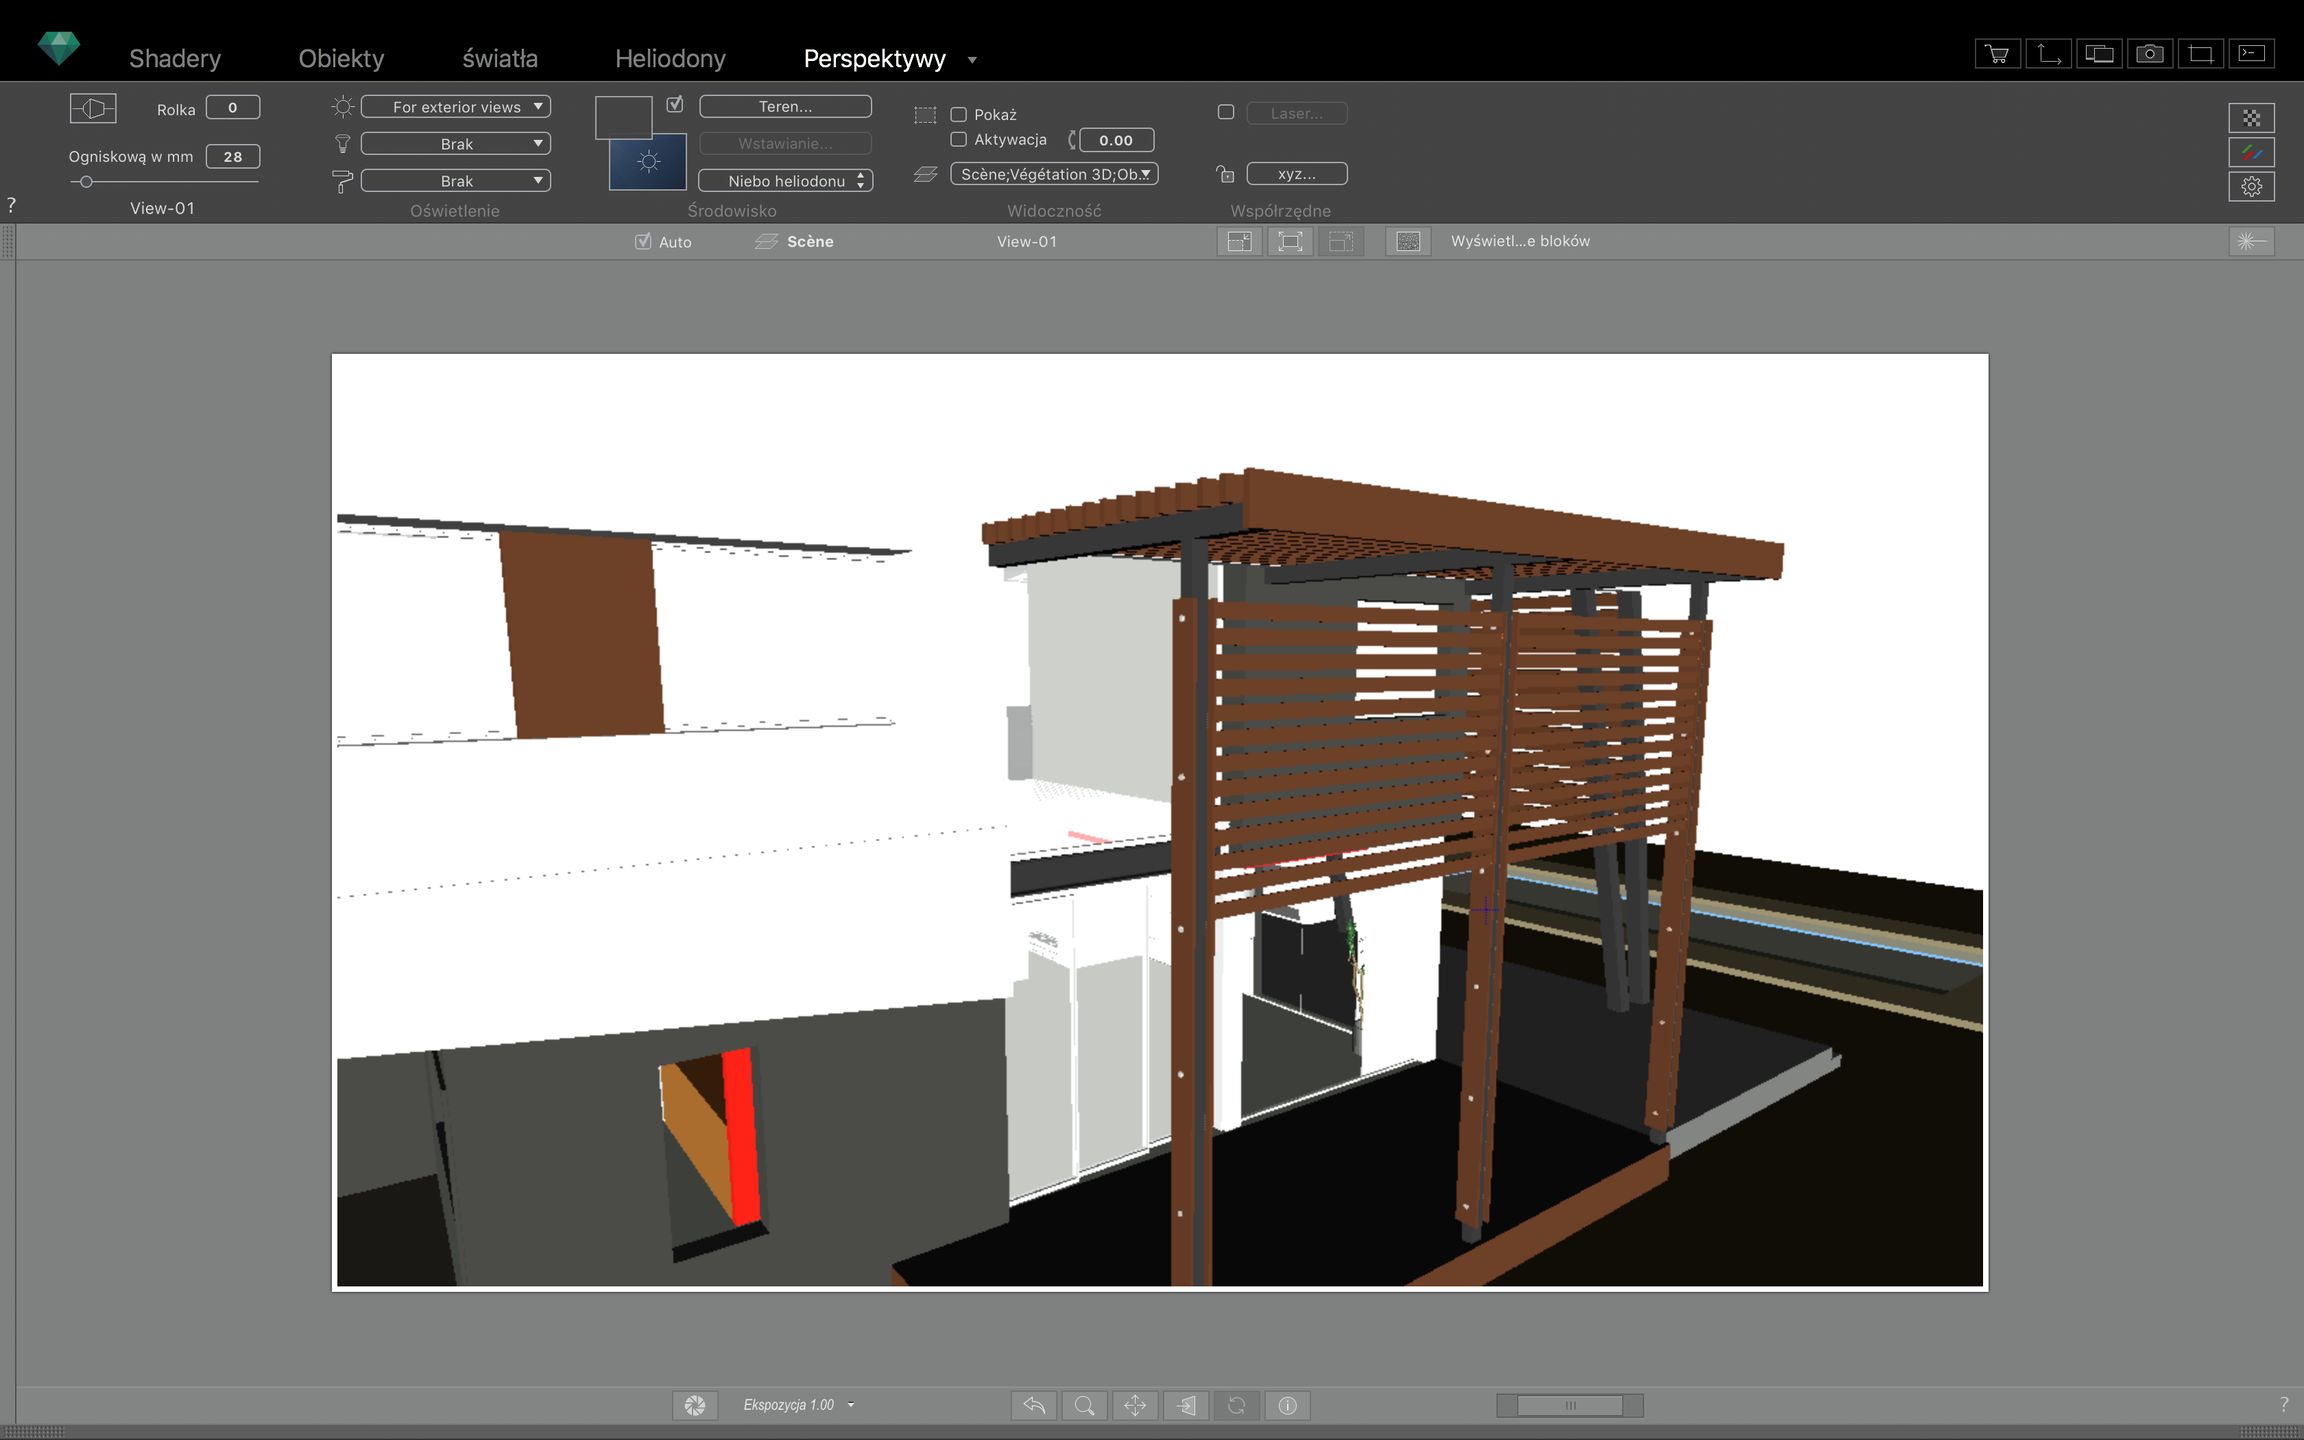Open render settings via gear icon
The height and width of the screenshot is (1440, 2304).
click(x=2252, y=186)
